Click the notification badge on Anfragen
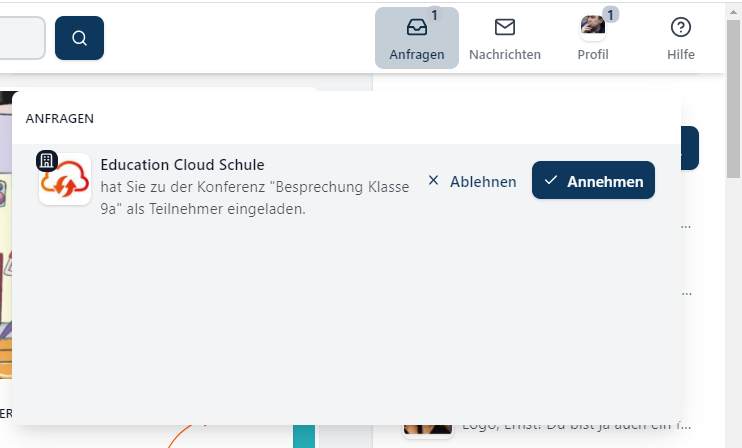Screen dimensions: 742x448 (434, 14)
